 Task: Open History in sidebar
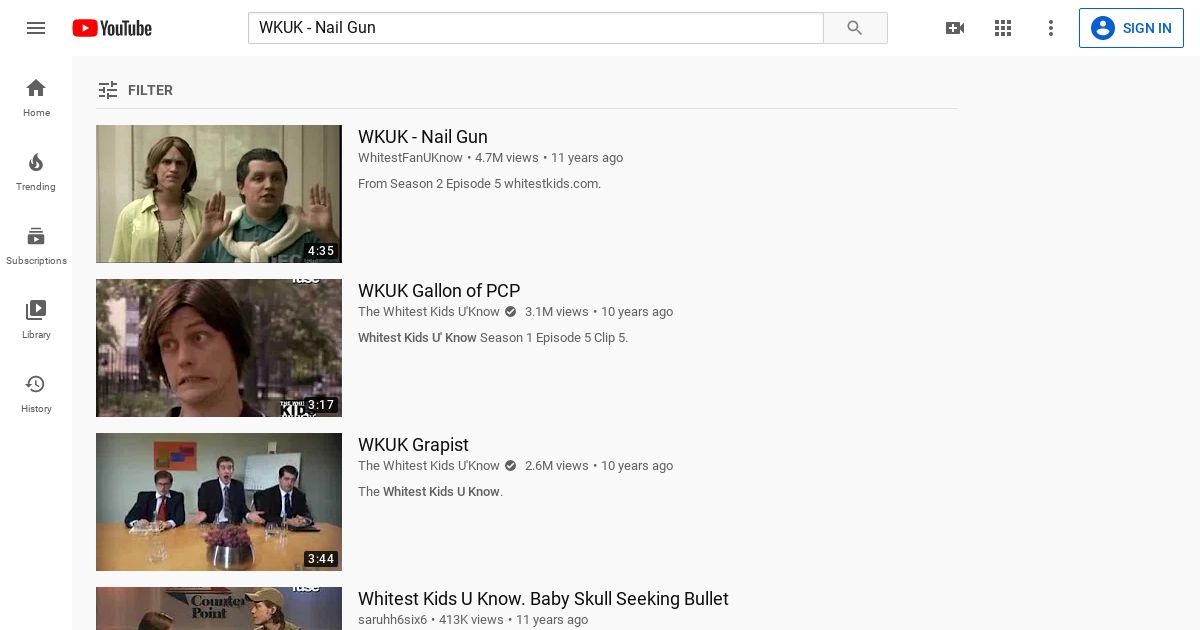click(36, 394)
